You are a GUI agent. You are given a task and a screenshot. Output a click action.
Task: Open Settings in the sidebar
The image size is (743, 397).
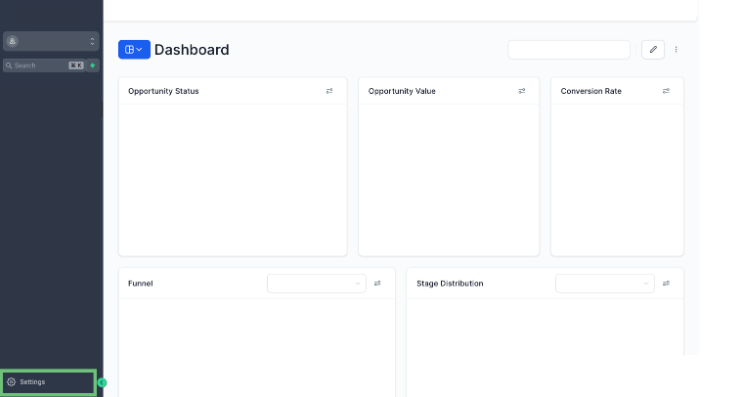tap(48, 382)
